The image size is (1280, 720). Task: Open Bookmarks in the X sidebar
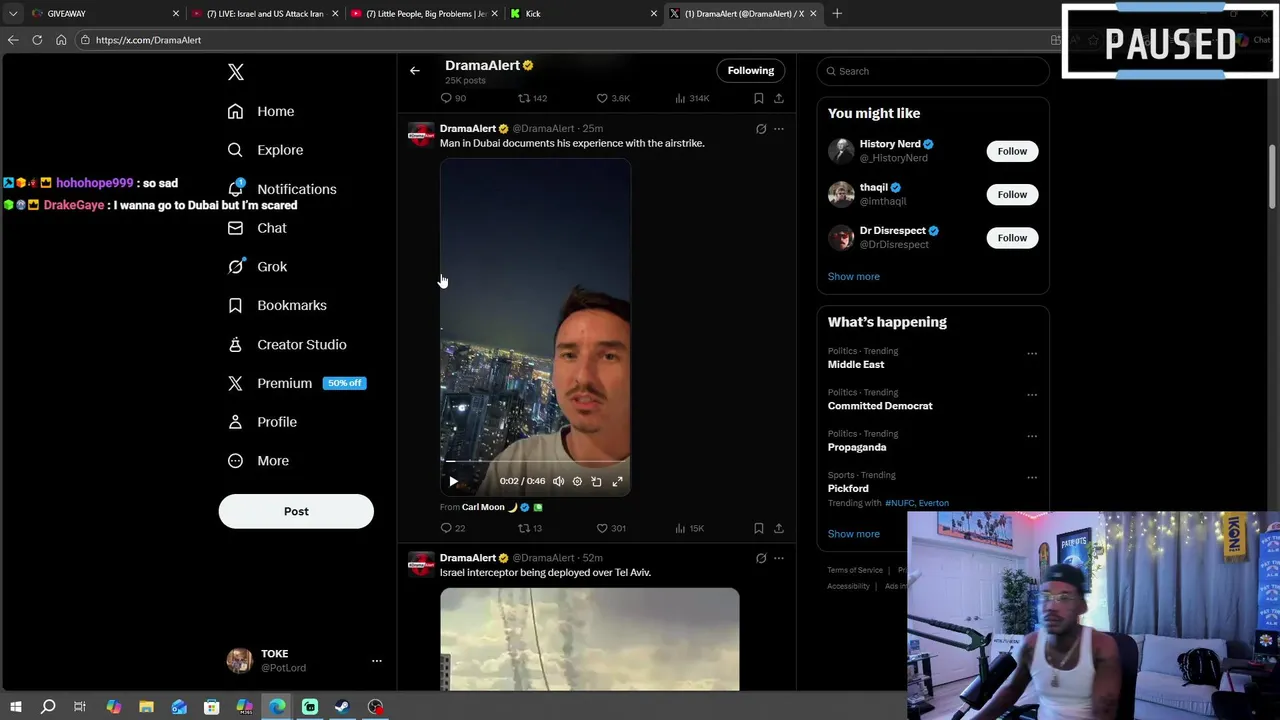coord(277,305)
